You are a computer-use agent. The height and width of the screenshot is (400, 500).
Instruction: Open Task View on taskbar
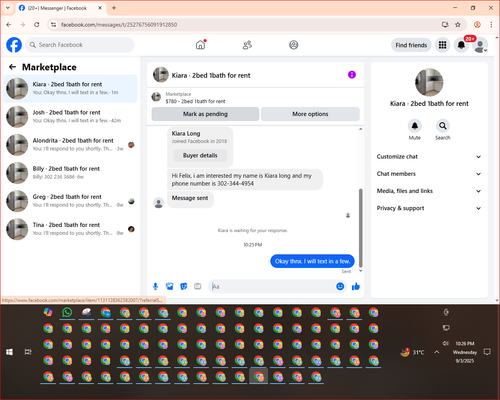tap(28, 352)
